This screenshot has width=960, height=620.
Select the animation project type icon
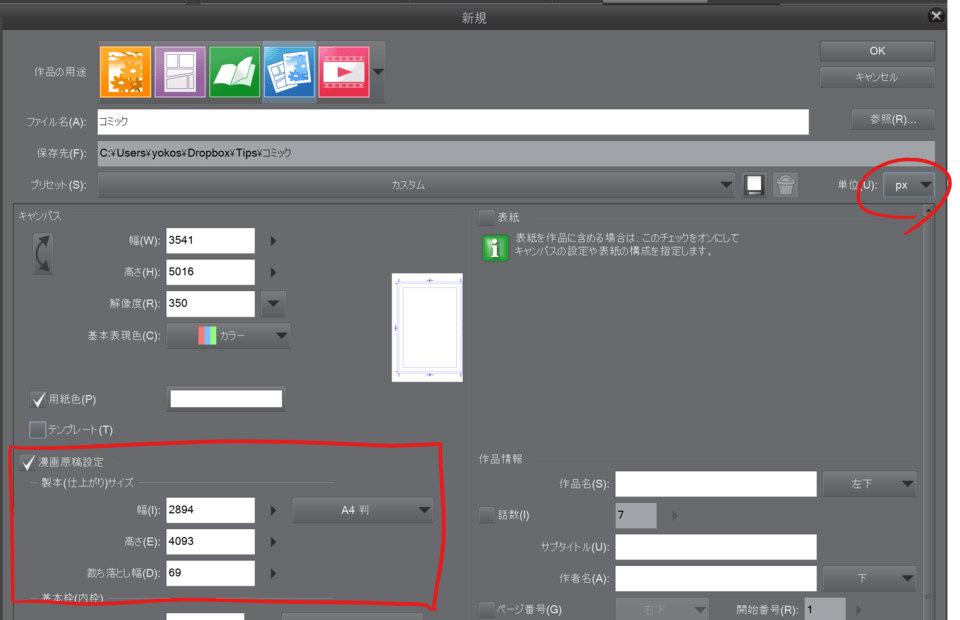pos(344,71)
